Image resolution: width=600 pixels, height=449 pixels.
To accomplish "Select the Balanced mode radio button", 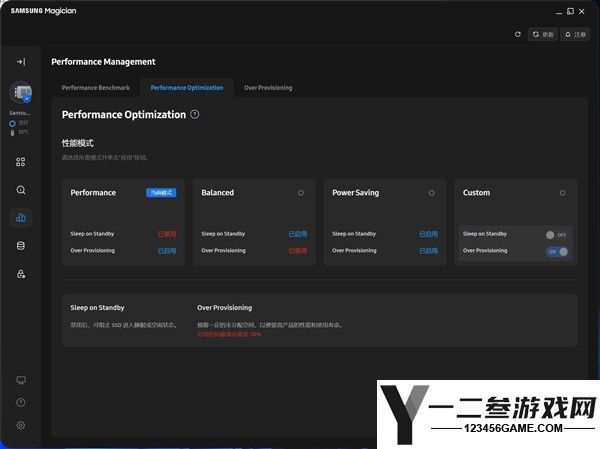I will (301, 193).
